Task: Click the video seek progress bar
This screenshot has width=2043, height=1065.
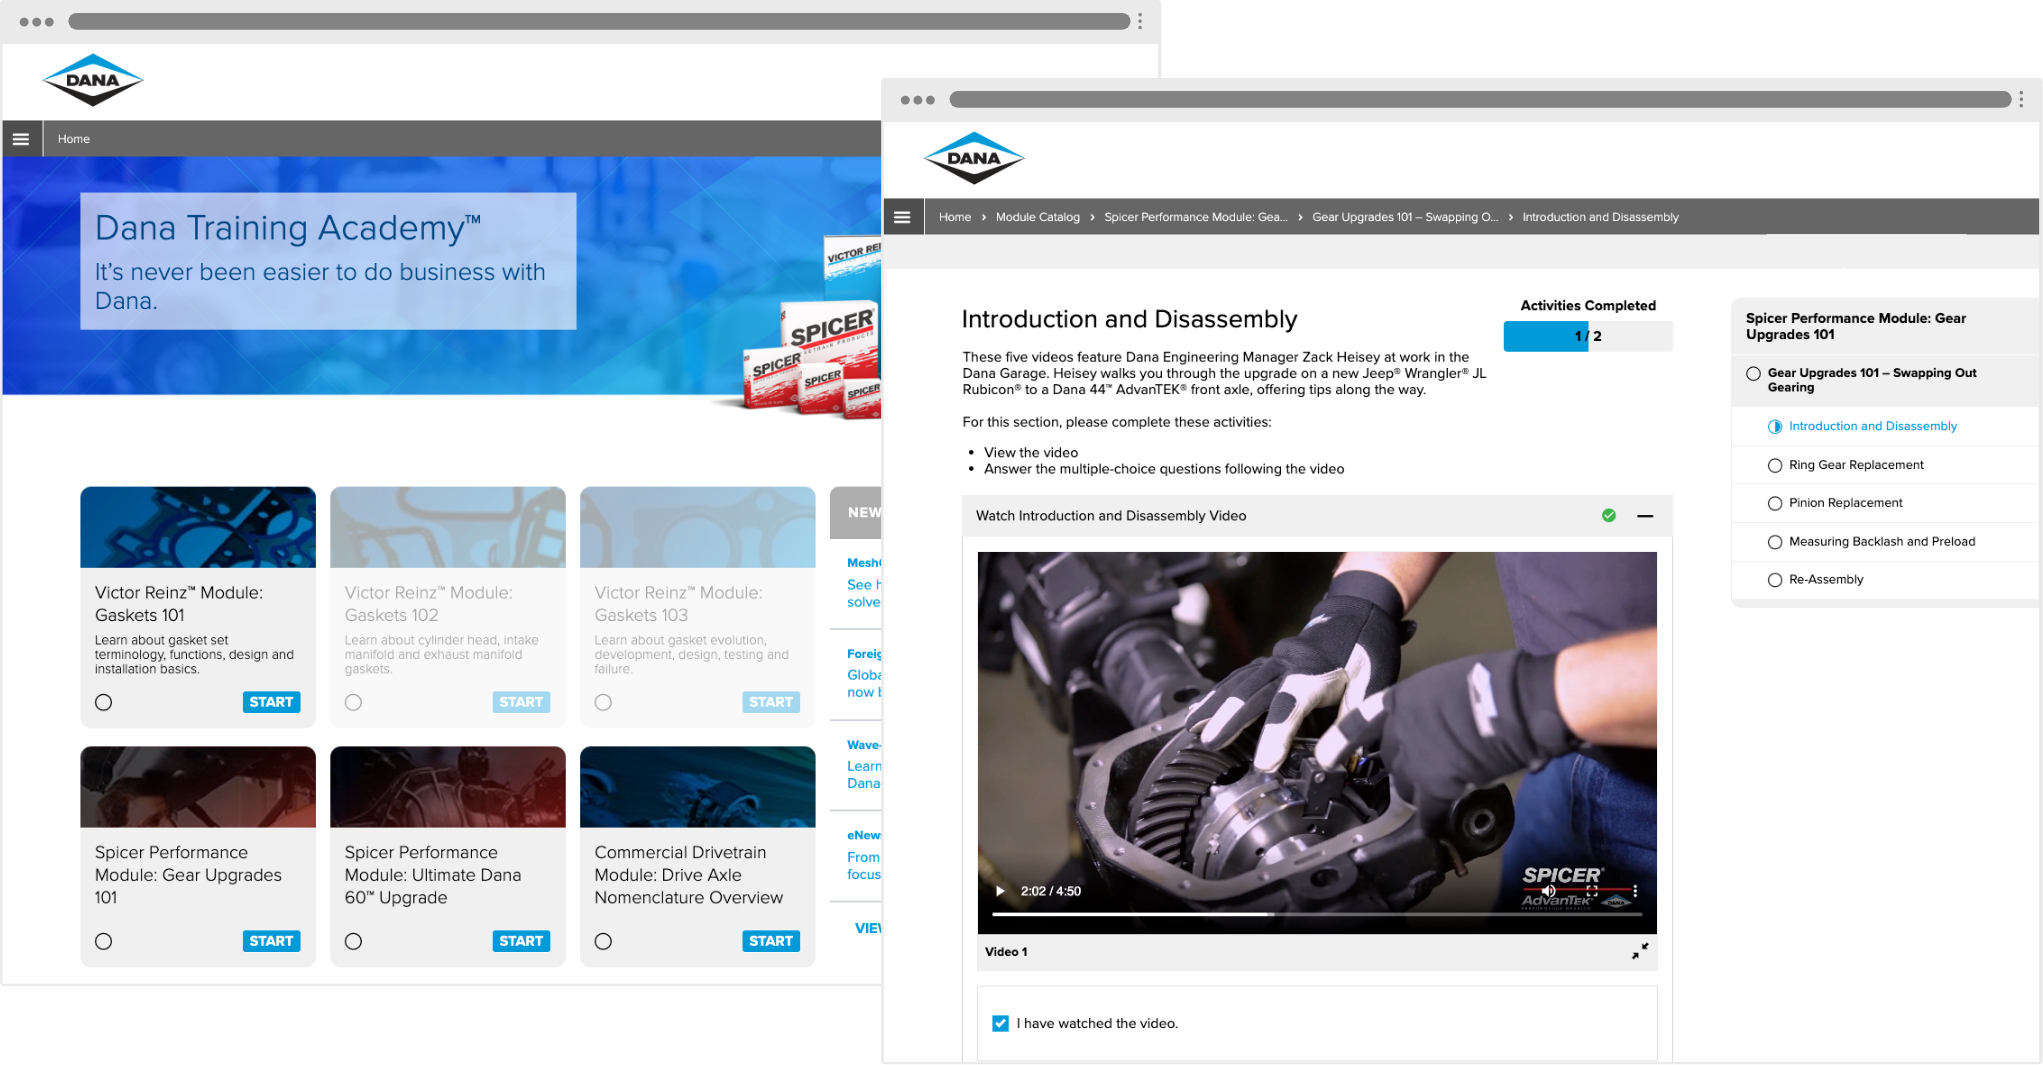Action: coord(1317,914)
